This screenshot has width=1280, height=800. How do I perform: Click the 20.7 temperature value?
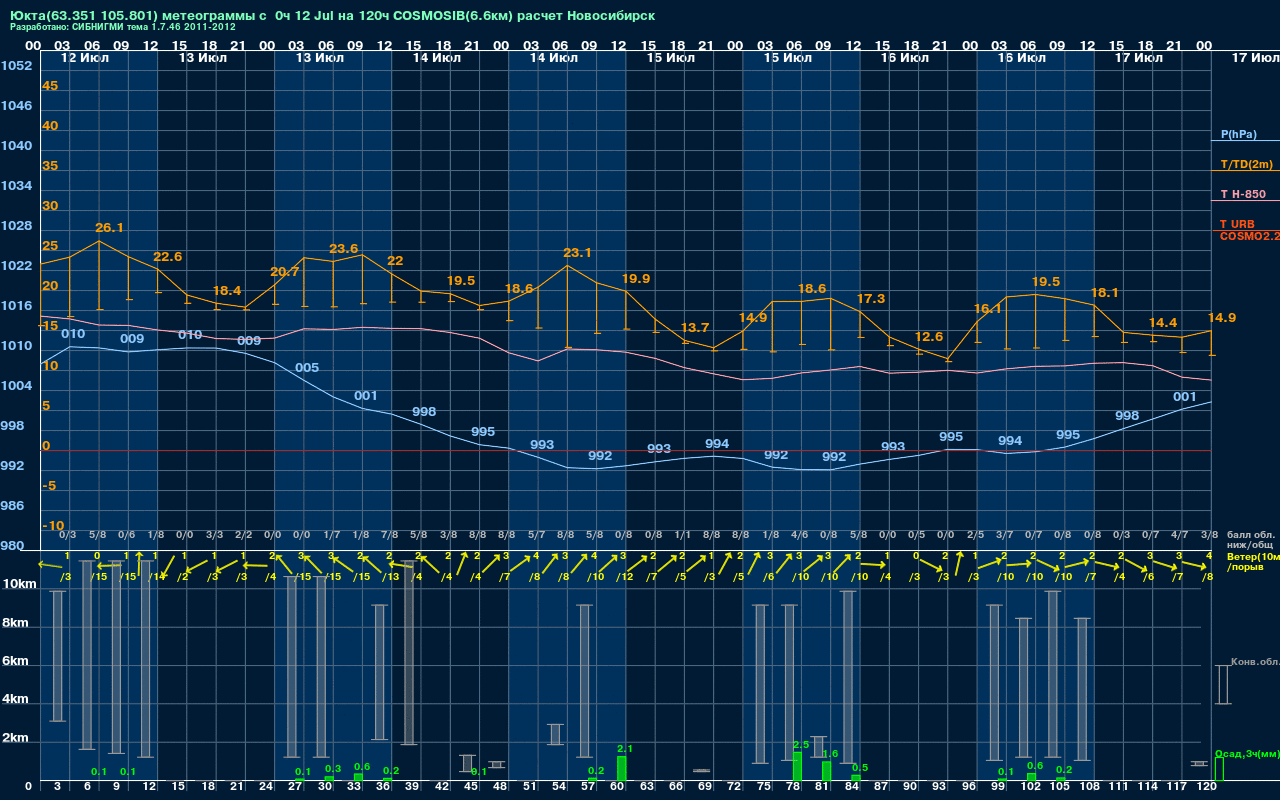point(284,272)
